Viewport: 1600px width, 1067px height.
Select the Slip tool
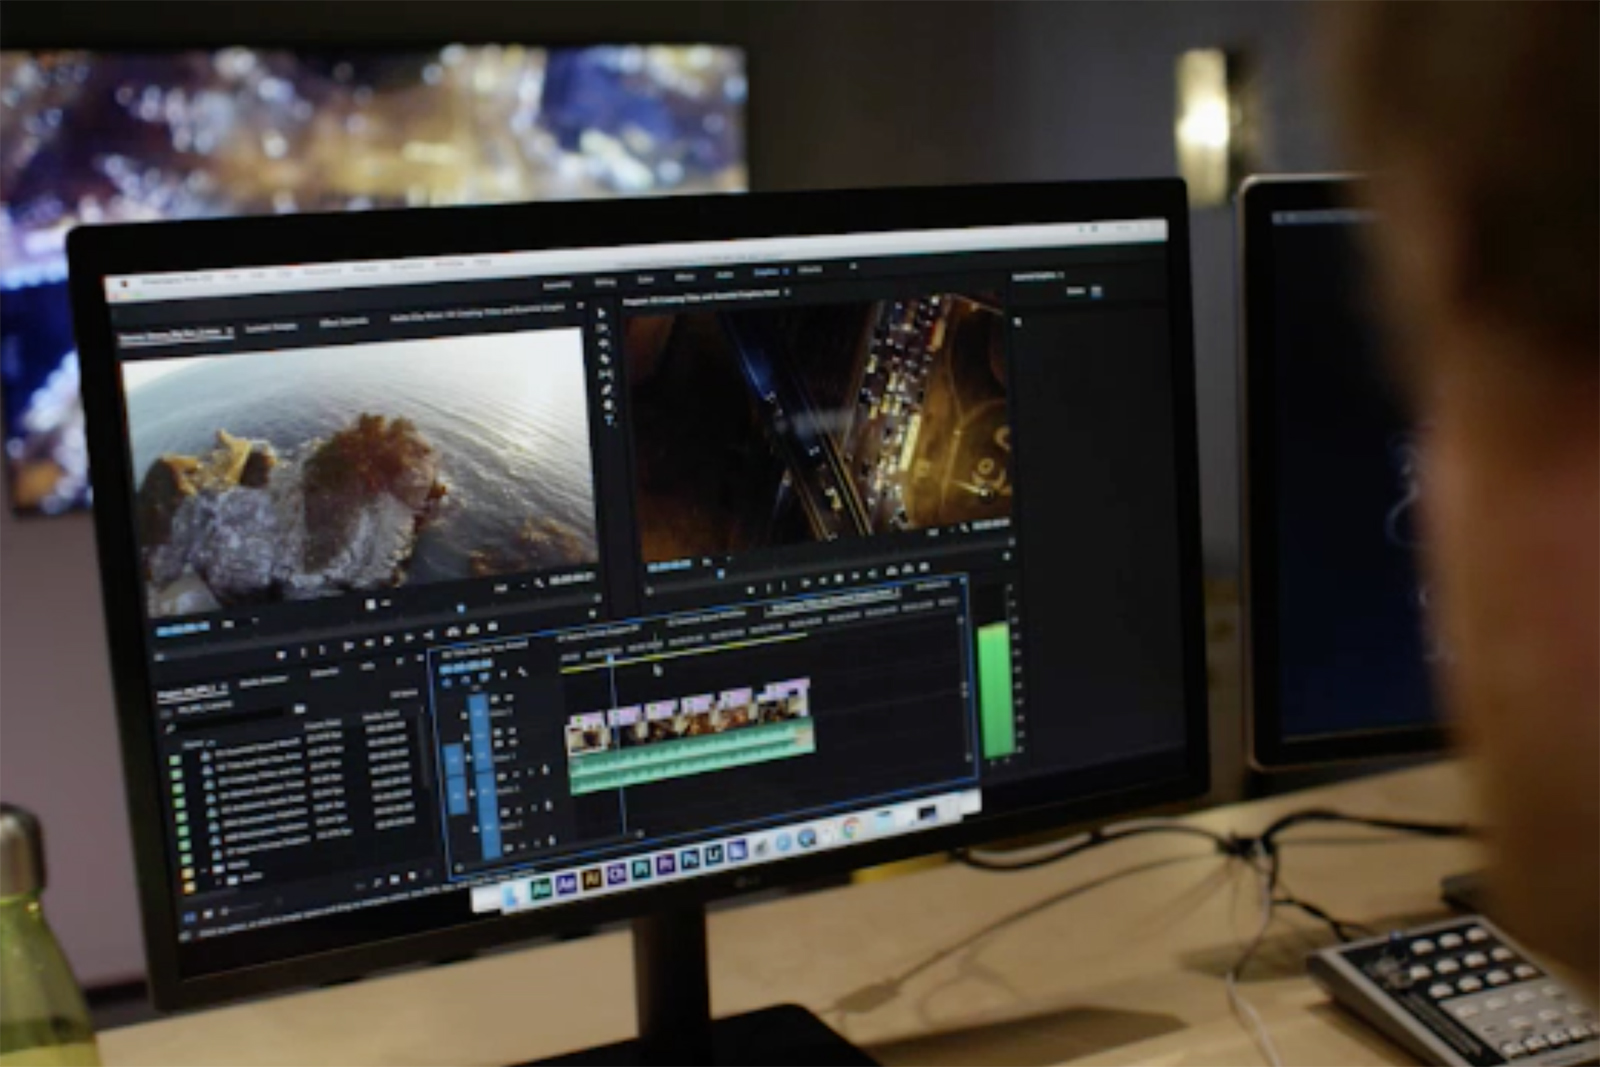[x=606, y=374]
